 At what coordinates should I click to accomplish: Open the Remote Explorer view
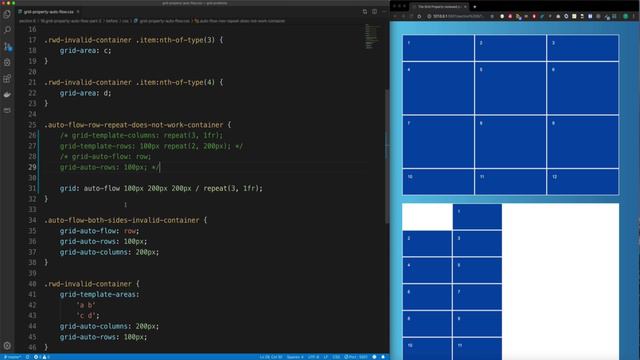point(7,110)
